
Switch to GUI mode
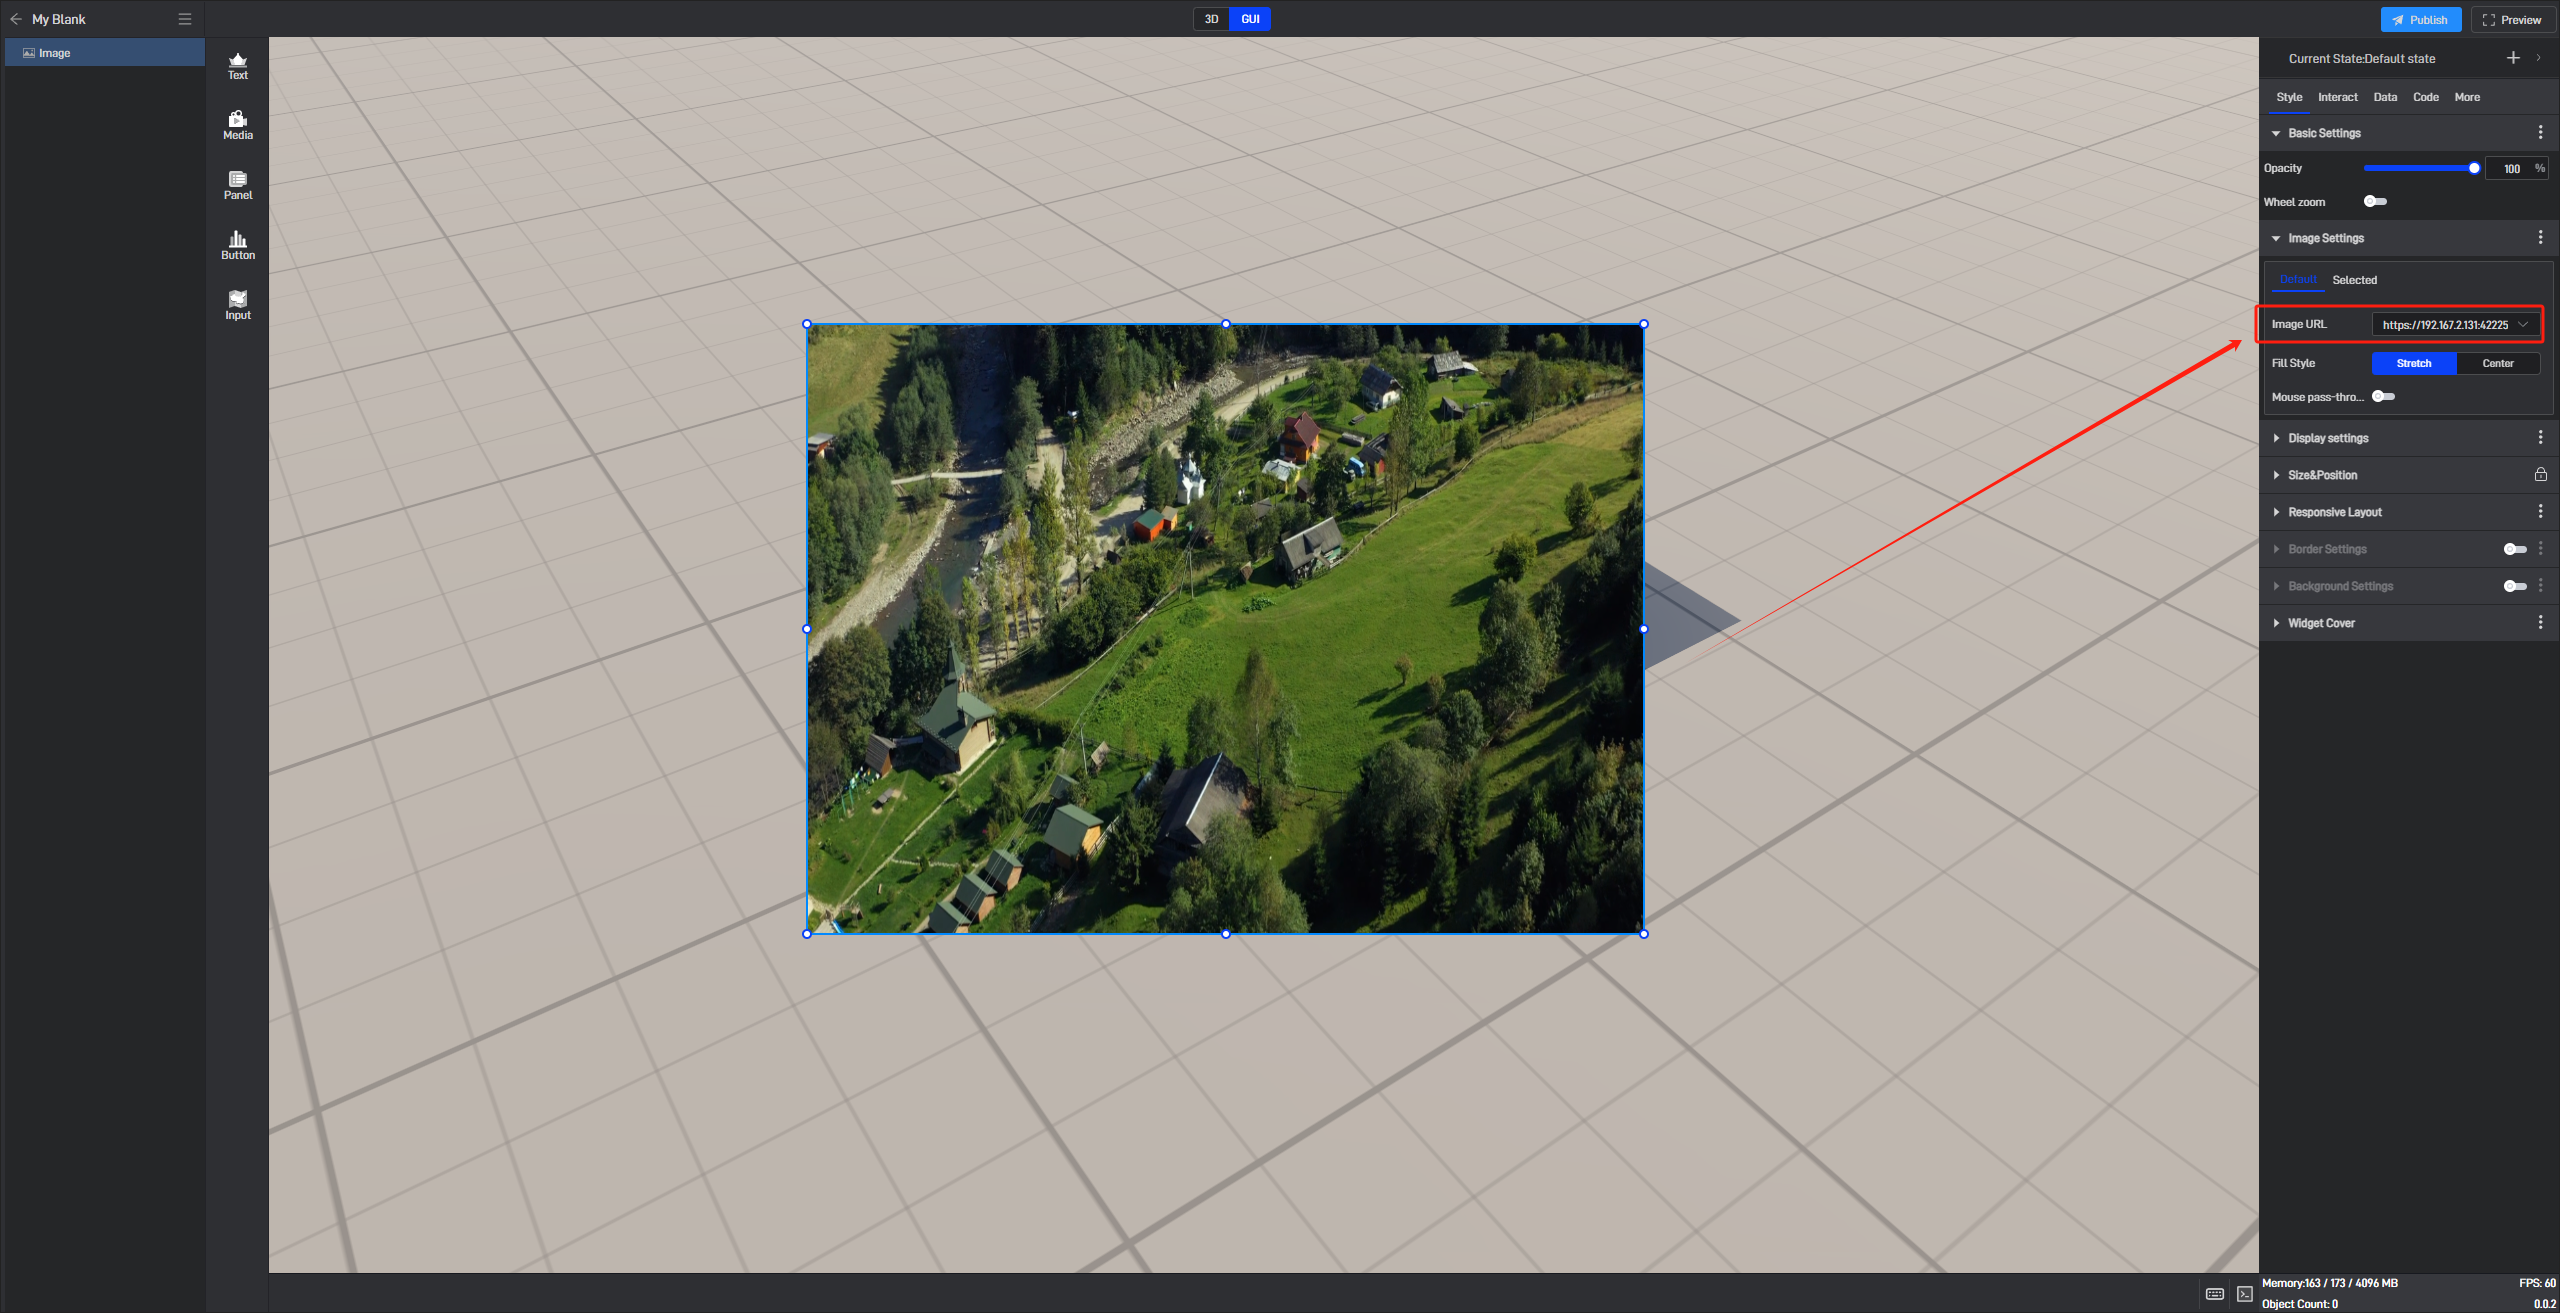click(1250, 19)
